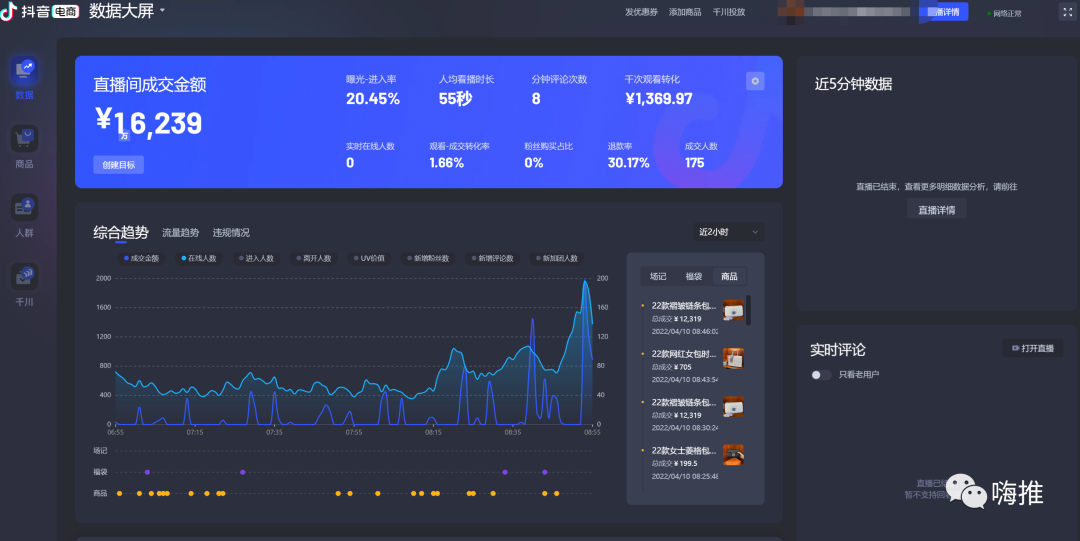Screen dimensions: 1080x541
Task: Click the 总成交 ¥705 product entry text
Action: pyautogui.click(x=672, y=367)
